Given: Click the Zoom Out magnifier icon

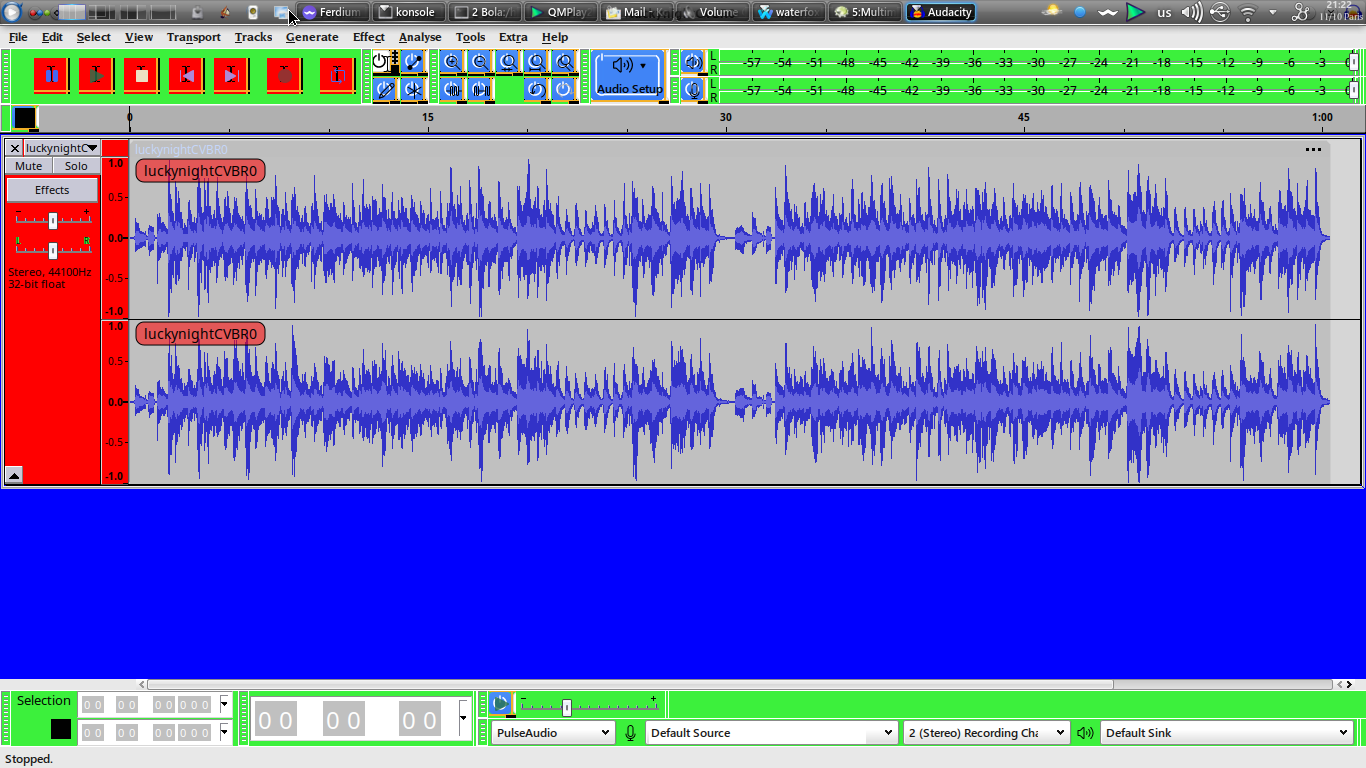Looking at the screenshot, I should click(x=480, y=62).
